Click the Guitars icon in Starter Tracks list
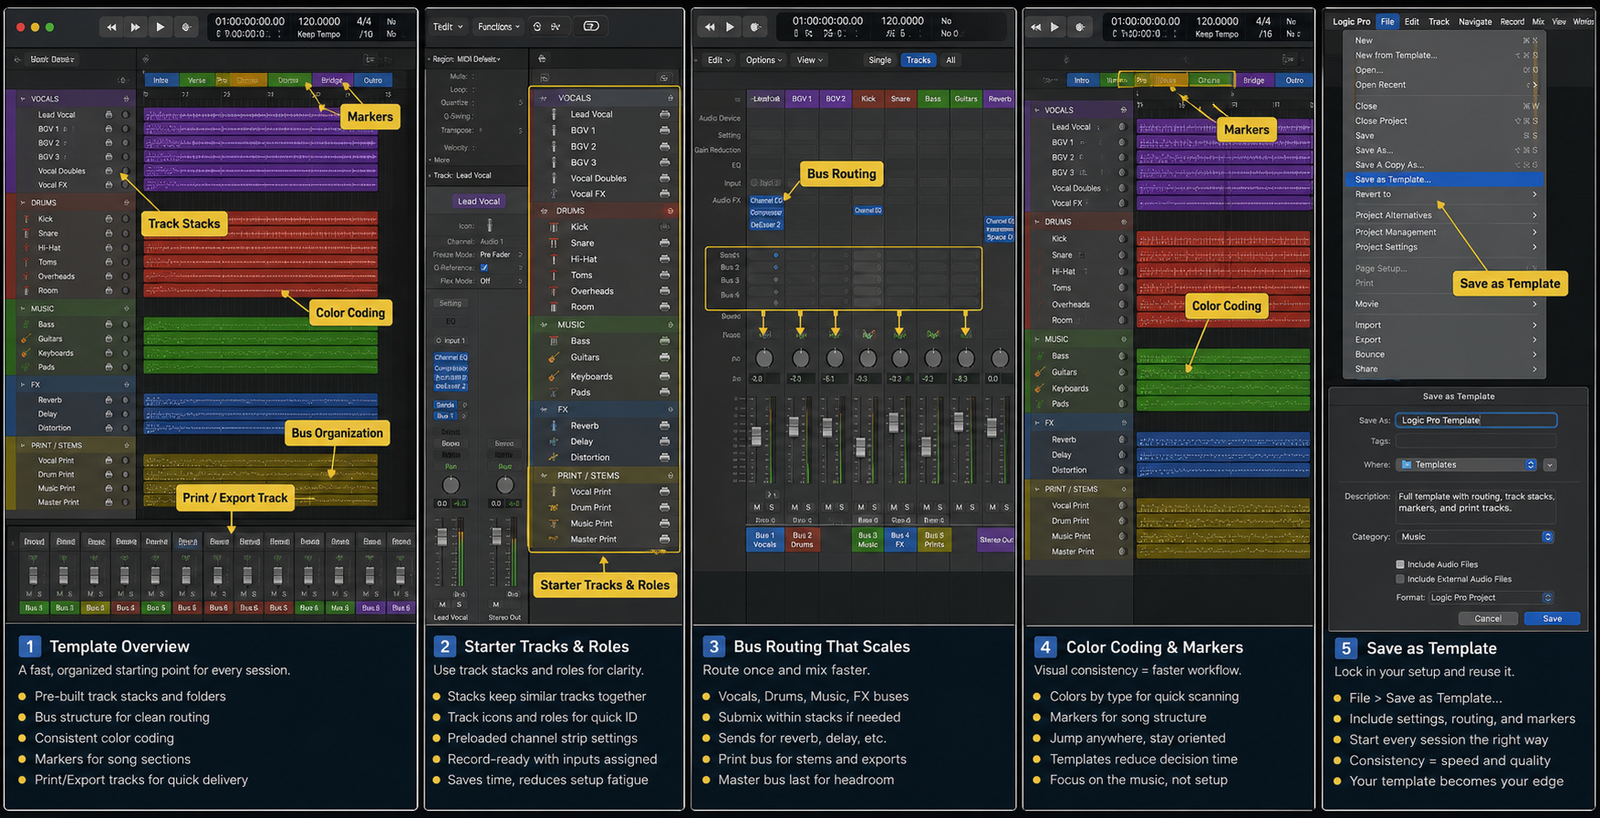1600x818 pixels. pos(554,357)
